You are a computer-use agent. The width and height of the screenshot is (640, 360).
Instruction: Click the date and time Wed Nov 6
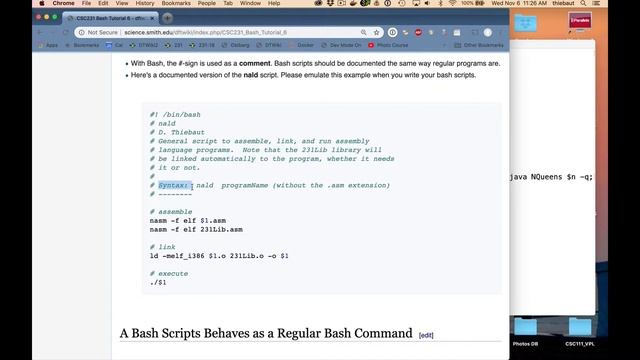click(x=519, y=3)
